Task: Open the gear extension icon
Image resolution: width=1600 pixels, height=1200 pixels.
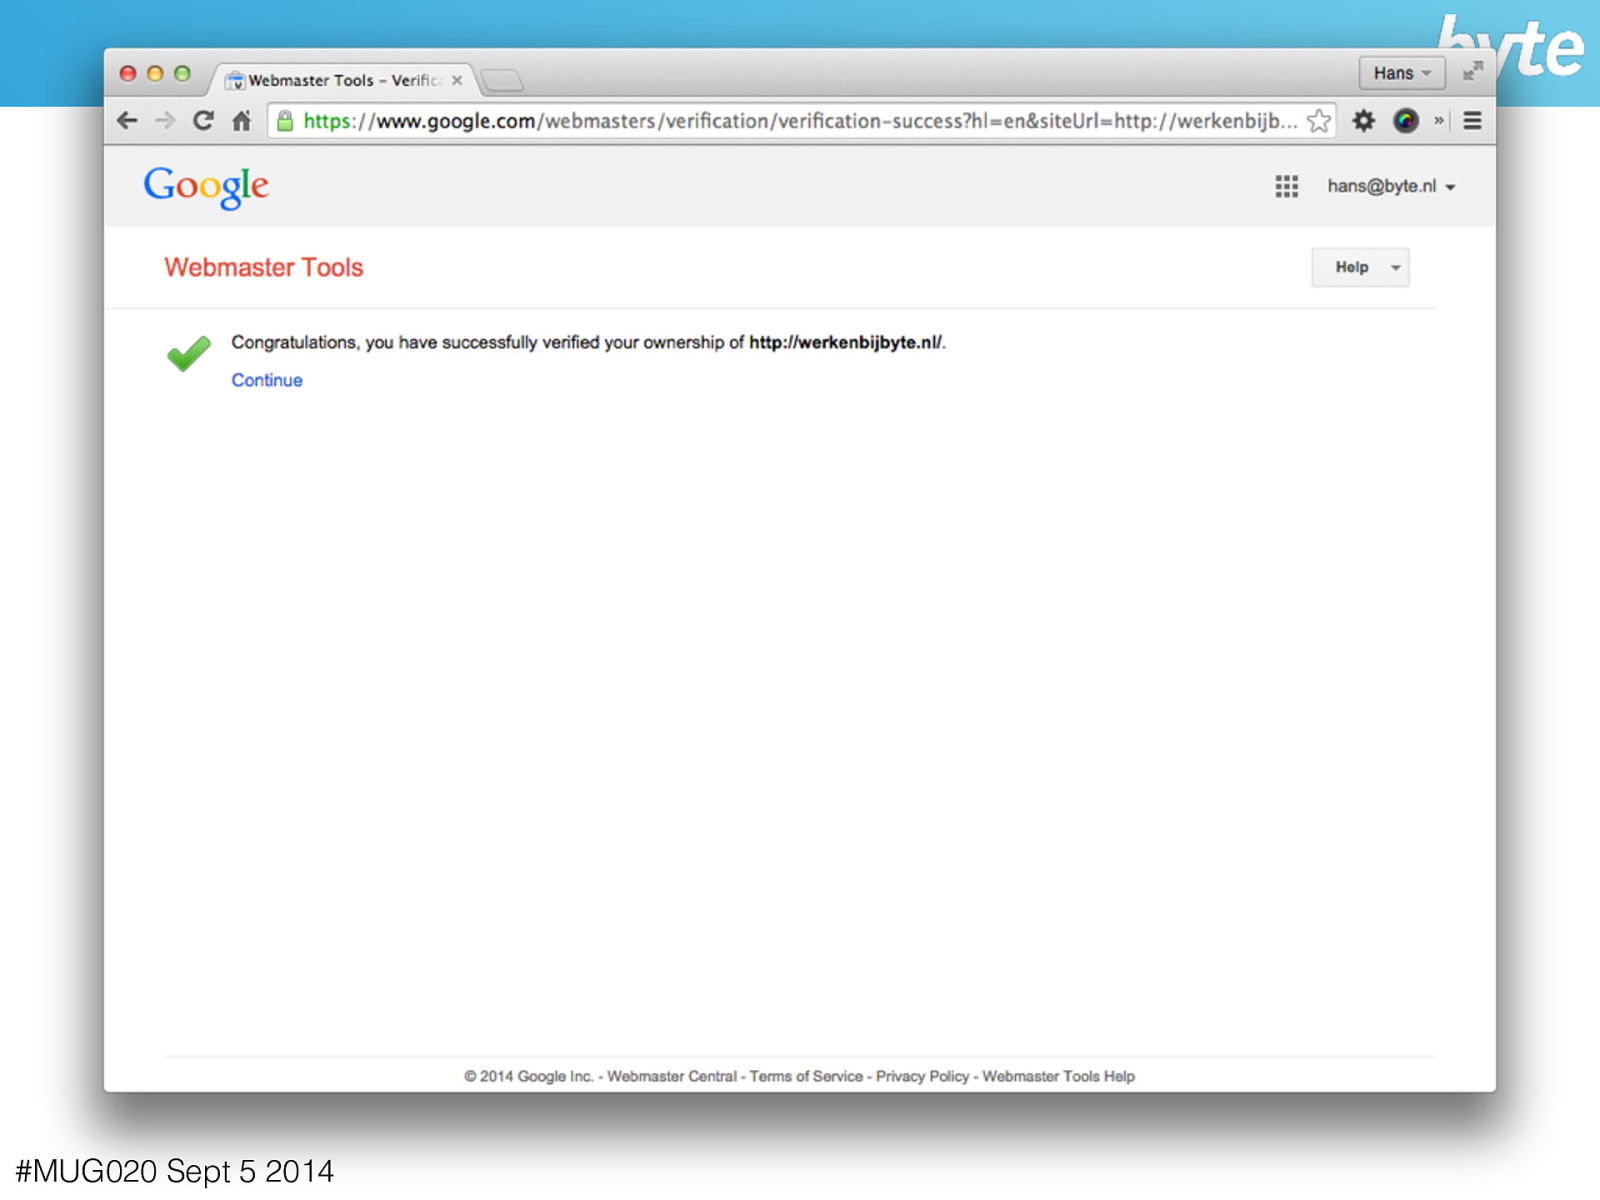Action: (1363, 121)
